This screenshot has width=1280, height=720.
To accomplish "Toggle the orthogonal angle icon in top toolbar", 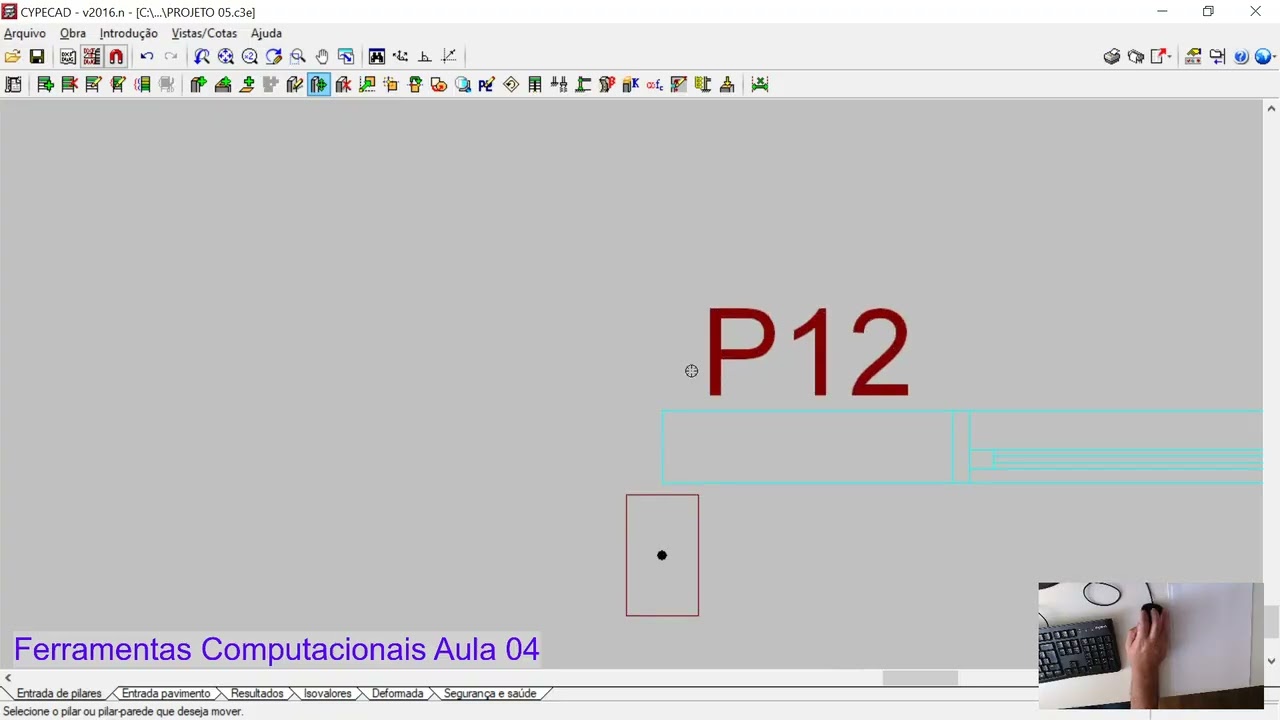I will (425, 57).
